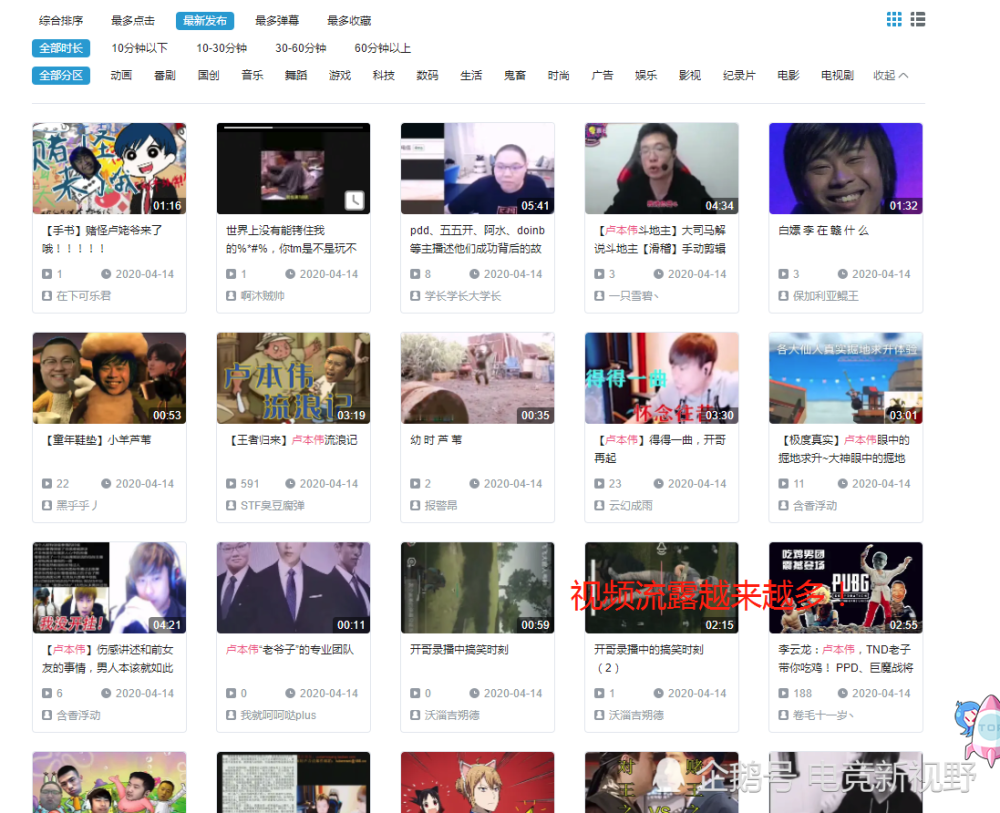Filter by 纪录片 category
Screen dimensions: 1000x813
coord(739,75)
